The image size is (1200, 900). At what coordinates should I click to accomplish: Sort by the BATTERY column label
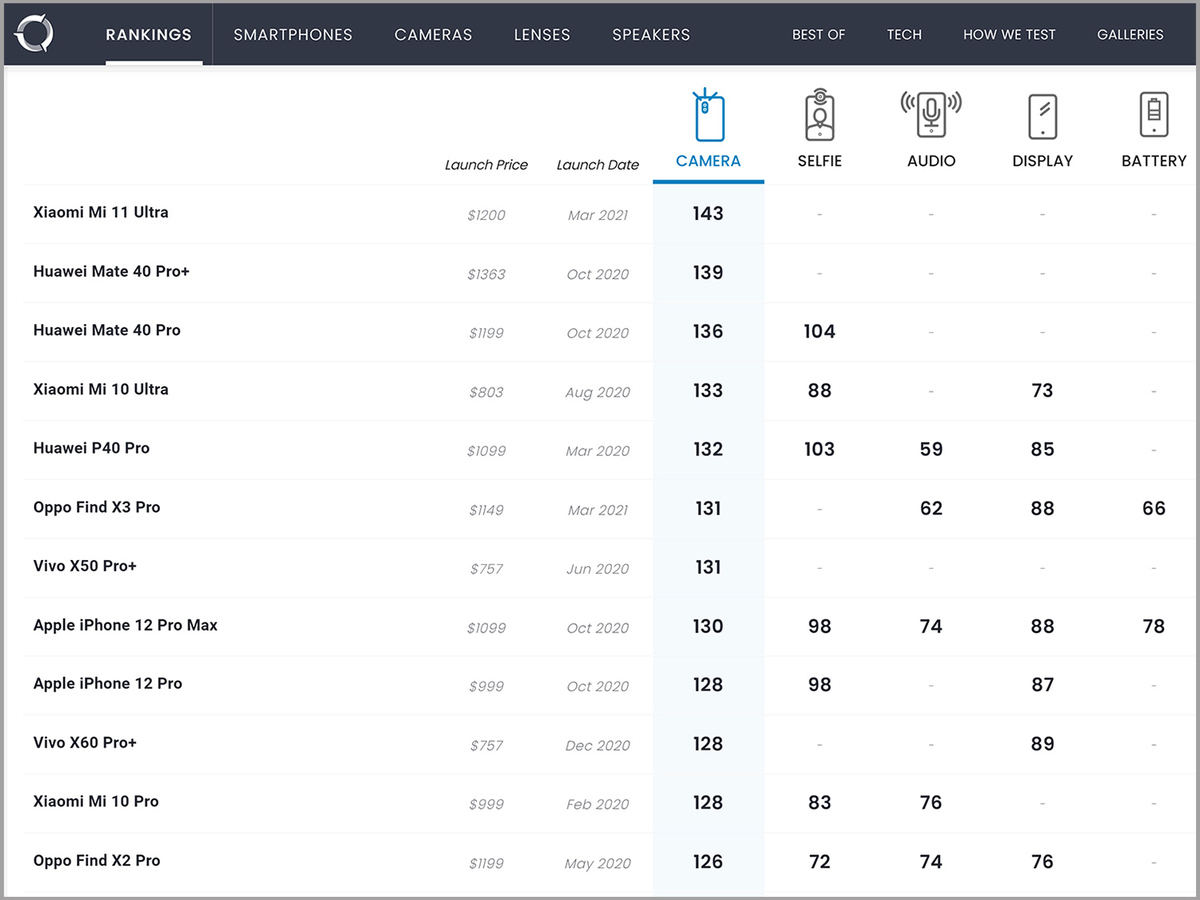click(x=1154, y=161)
